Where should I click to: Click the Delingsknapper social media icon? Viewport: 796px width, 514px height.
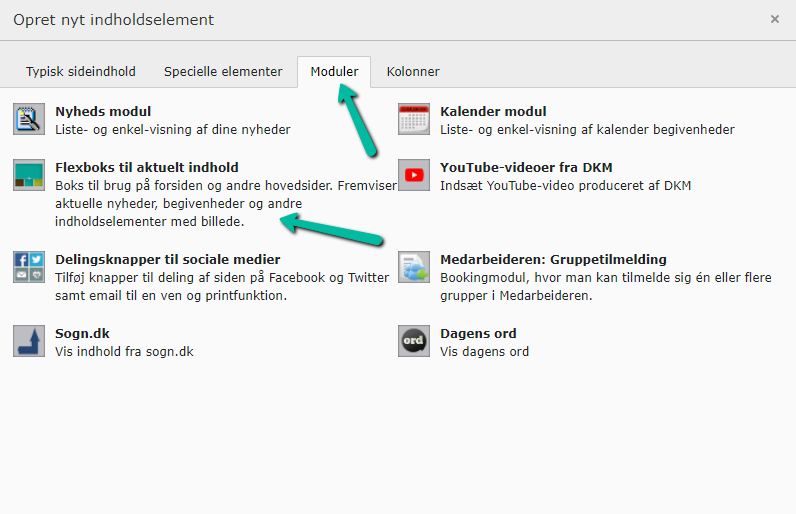coord(29,267)
